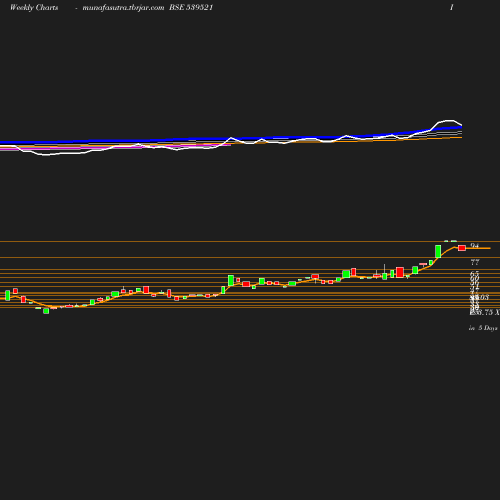The image size is (500, 500).
Task: Click the "Weekly Charts" title text
Action: 34,8
